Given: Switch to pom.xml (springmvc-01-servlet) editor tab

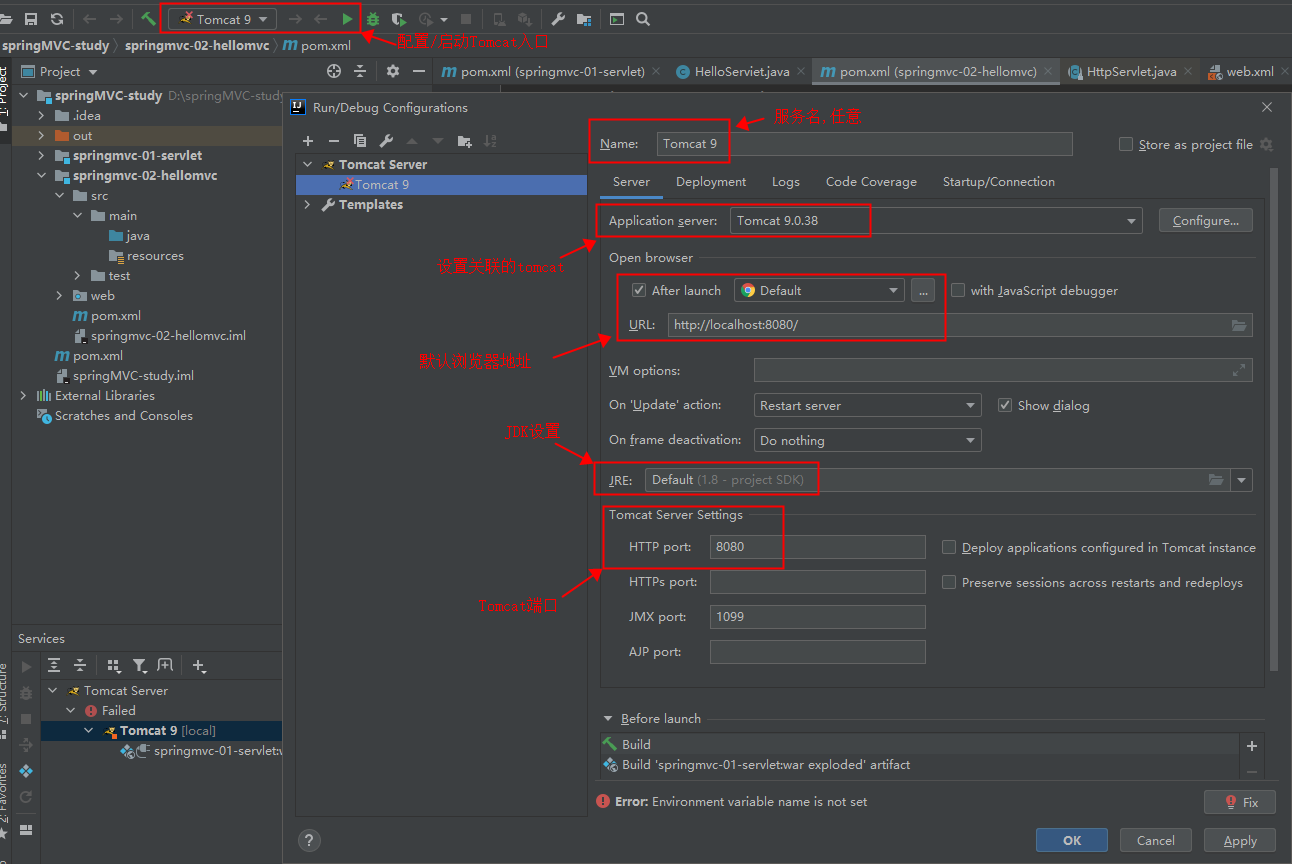Looking at the screenshot, I should point(552,72).
